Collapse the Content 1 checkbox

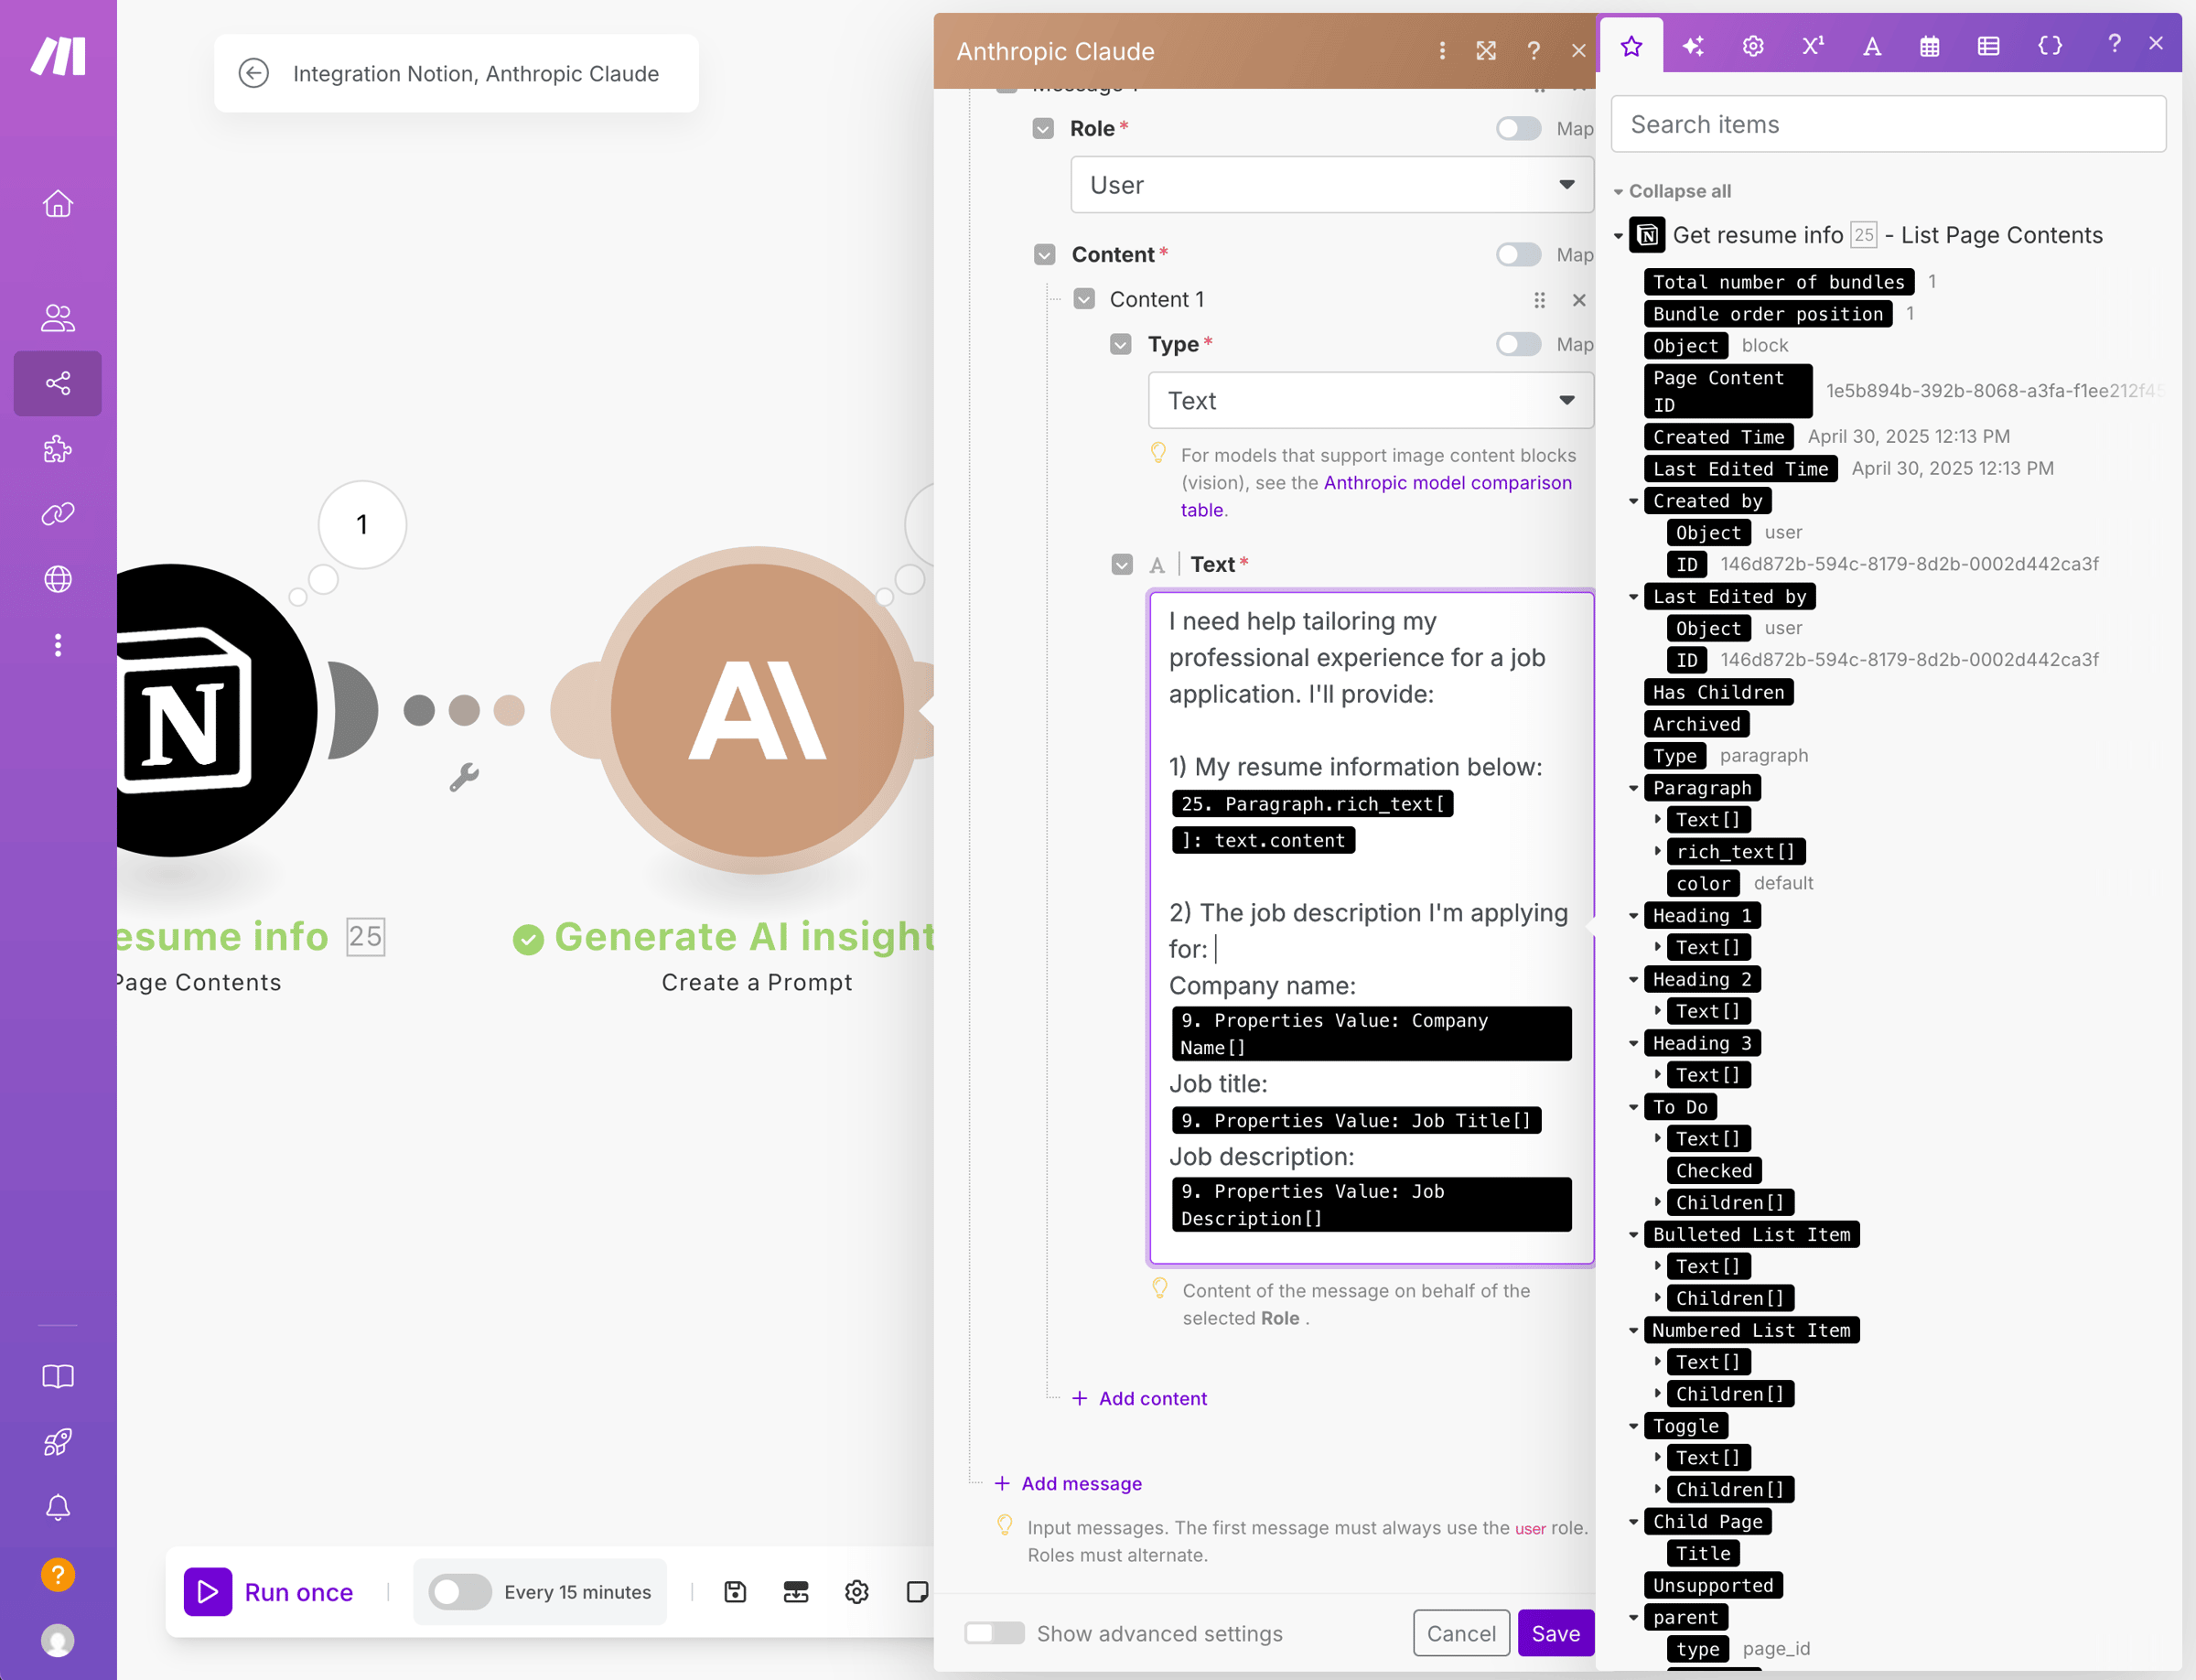1084,299
